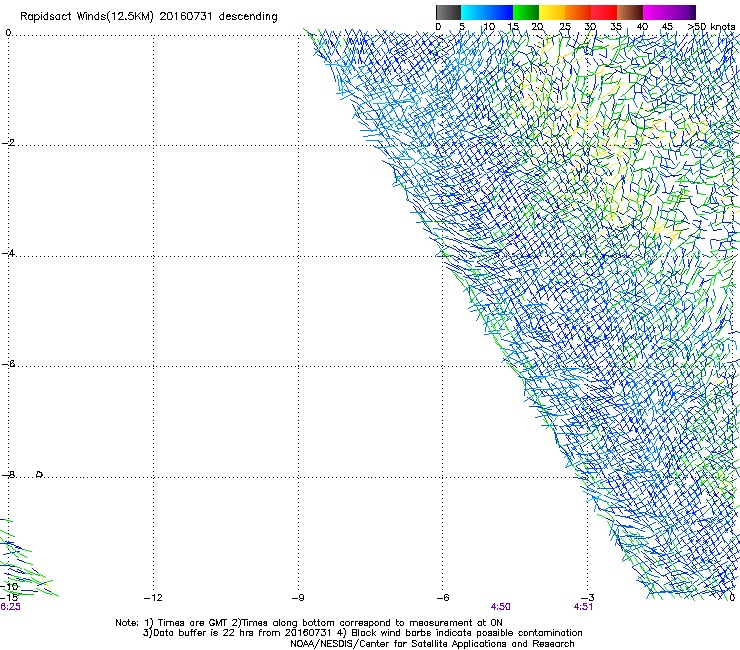Click the NOAA/NESDIS credit line
The height and width of the screenshot is (650, 740).
tap(432, 644)
